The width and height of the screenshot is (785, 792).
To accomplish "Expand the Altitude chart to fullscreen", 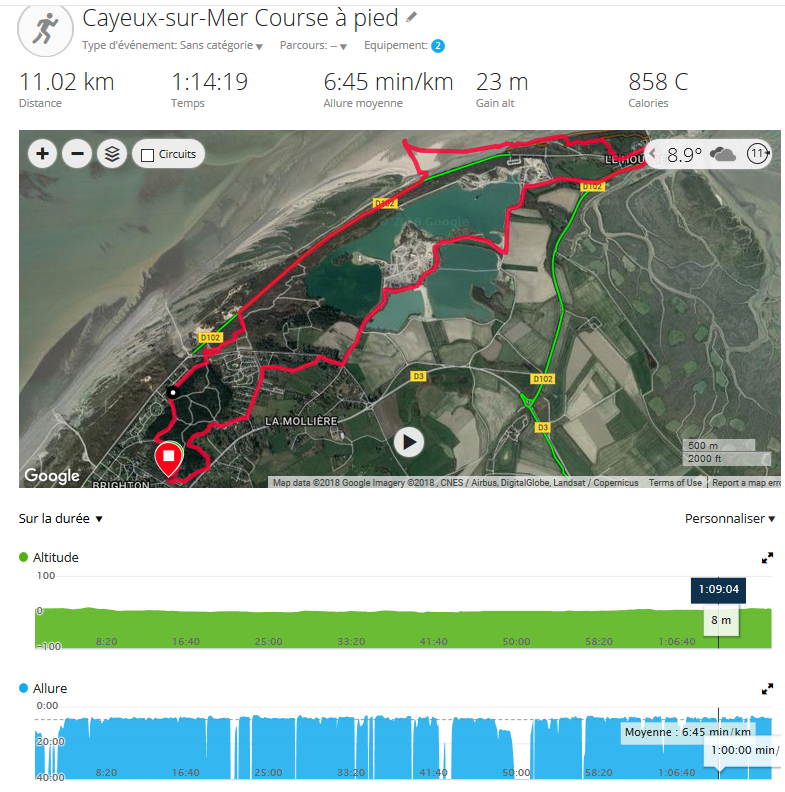I will point(767,558).
